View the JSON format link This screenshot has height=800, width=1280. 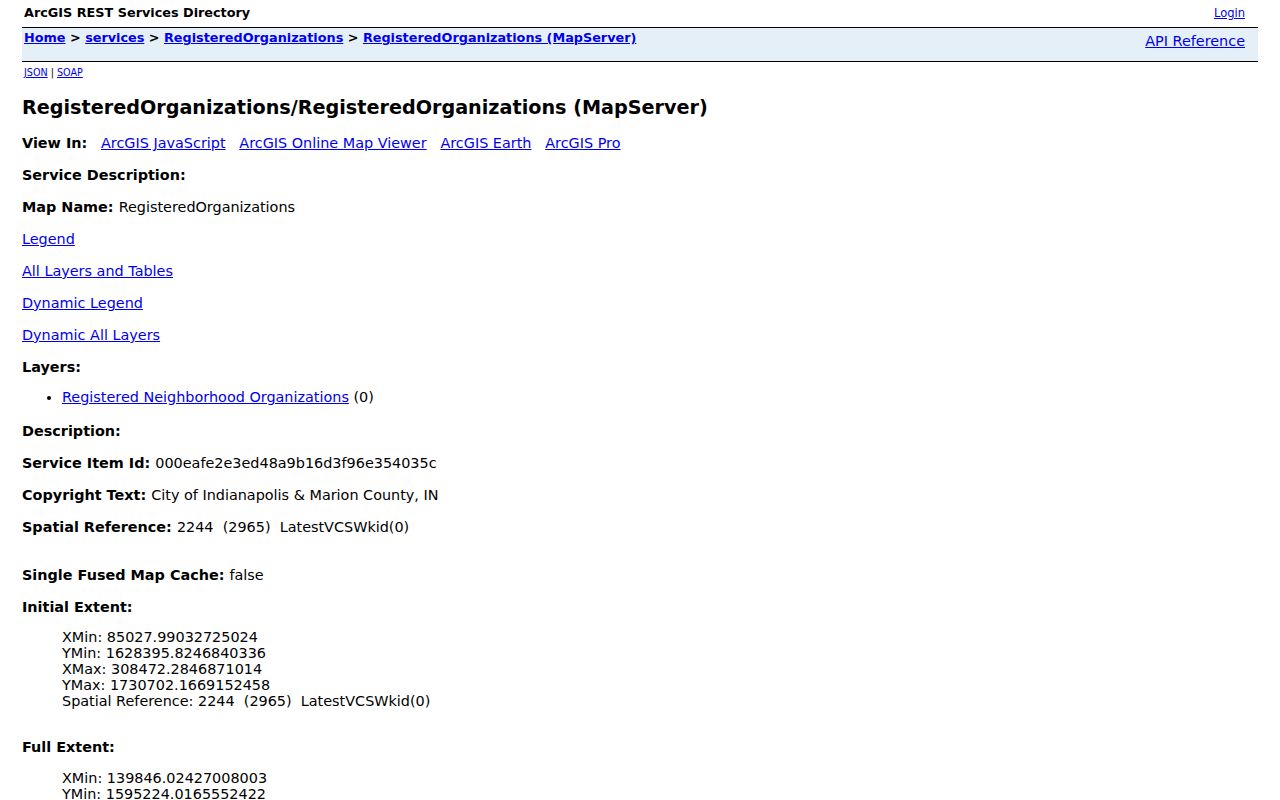coord(35,72)
